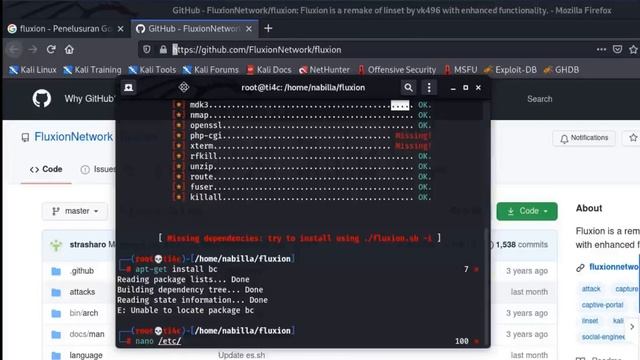The width and height of the screenshot is (640, 360).
Task: Open Offensive Security bookmark
Action: [397, 70]
